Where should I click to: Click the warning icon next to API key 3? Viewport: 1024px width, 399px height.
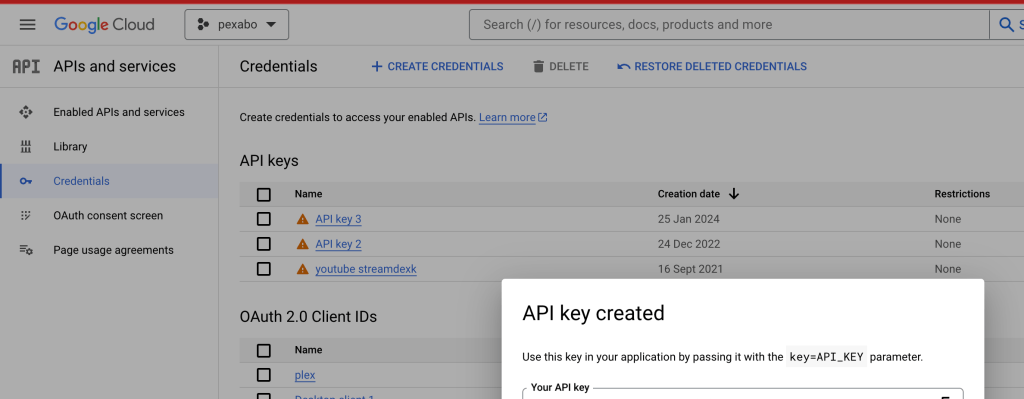[302, 219]
